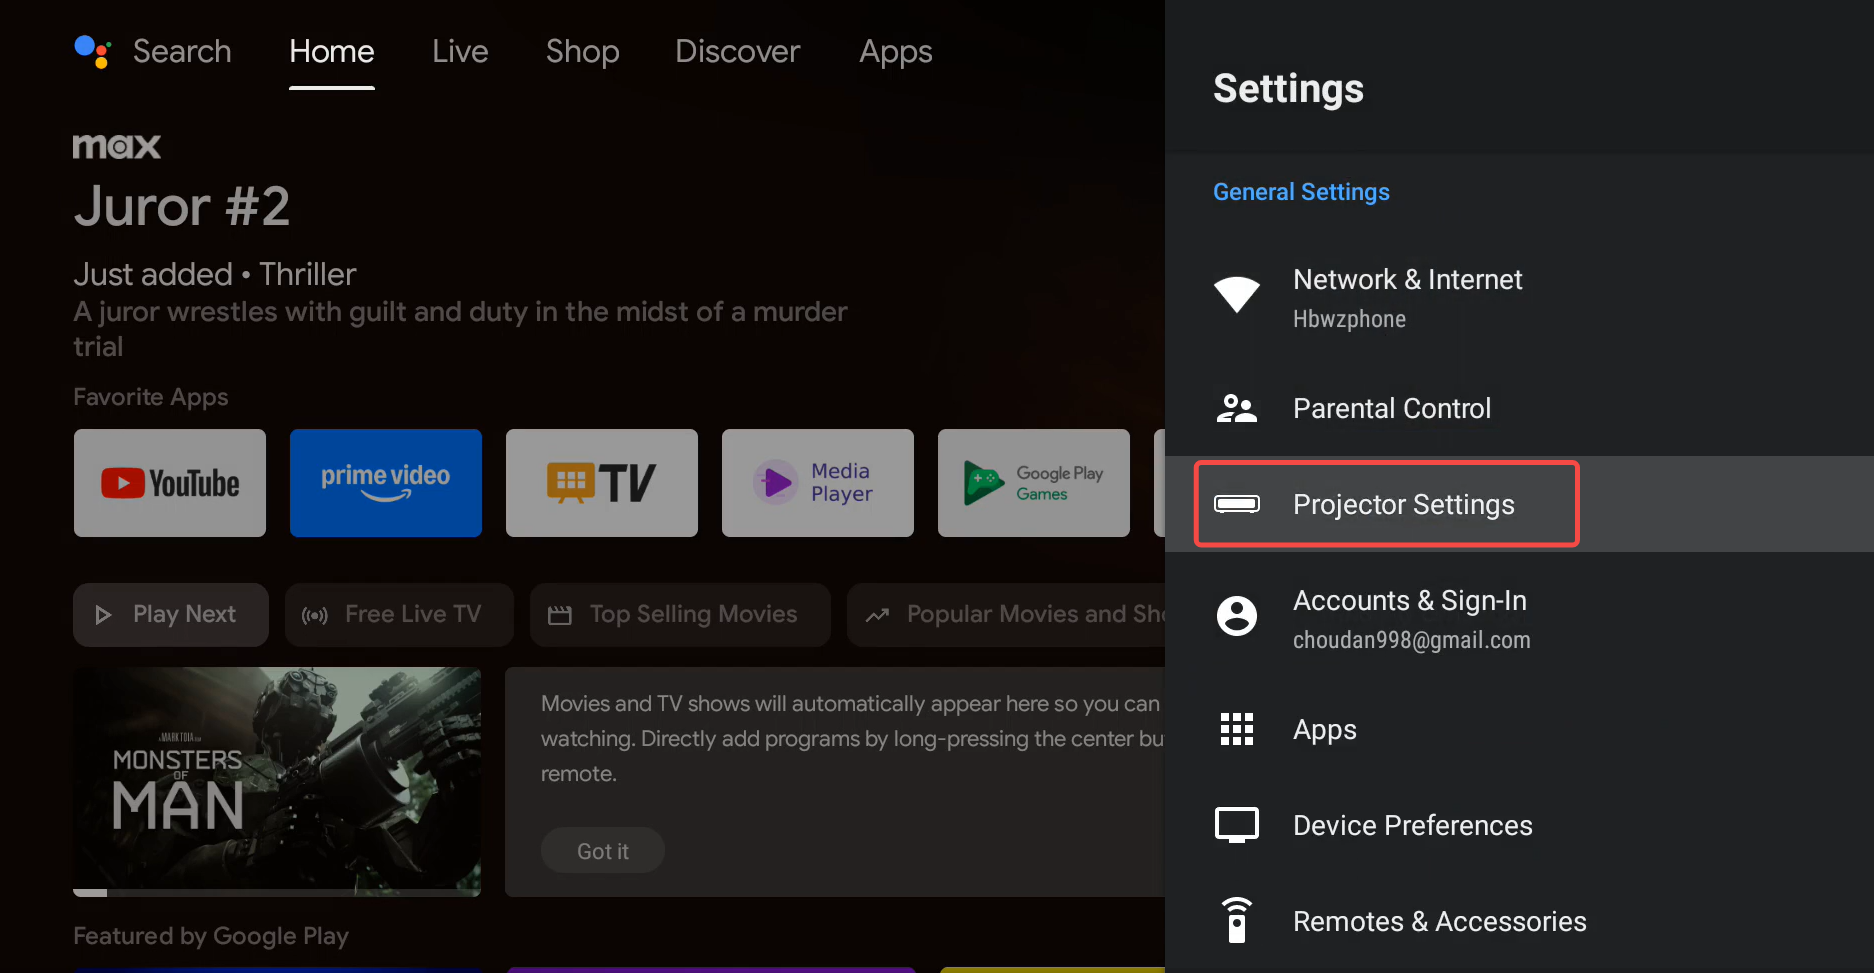1874x973 pixels.
Task: Click the account avatar icon
Action: coord(1237,616)
